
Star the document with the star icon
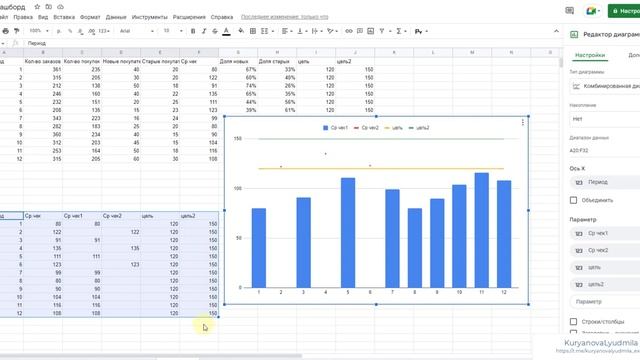point(37,7)
